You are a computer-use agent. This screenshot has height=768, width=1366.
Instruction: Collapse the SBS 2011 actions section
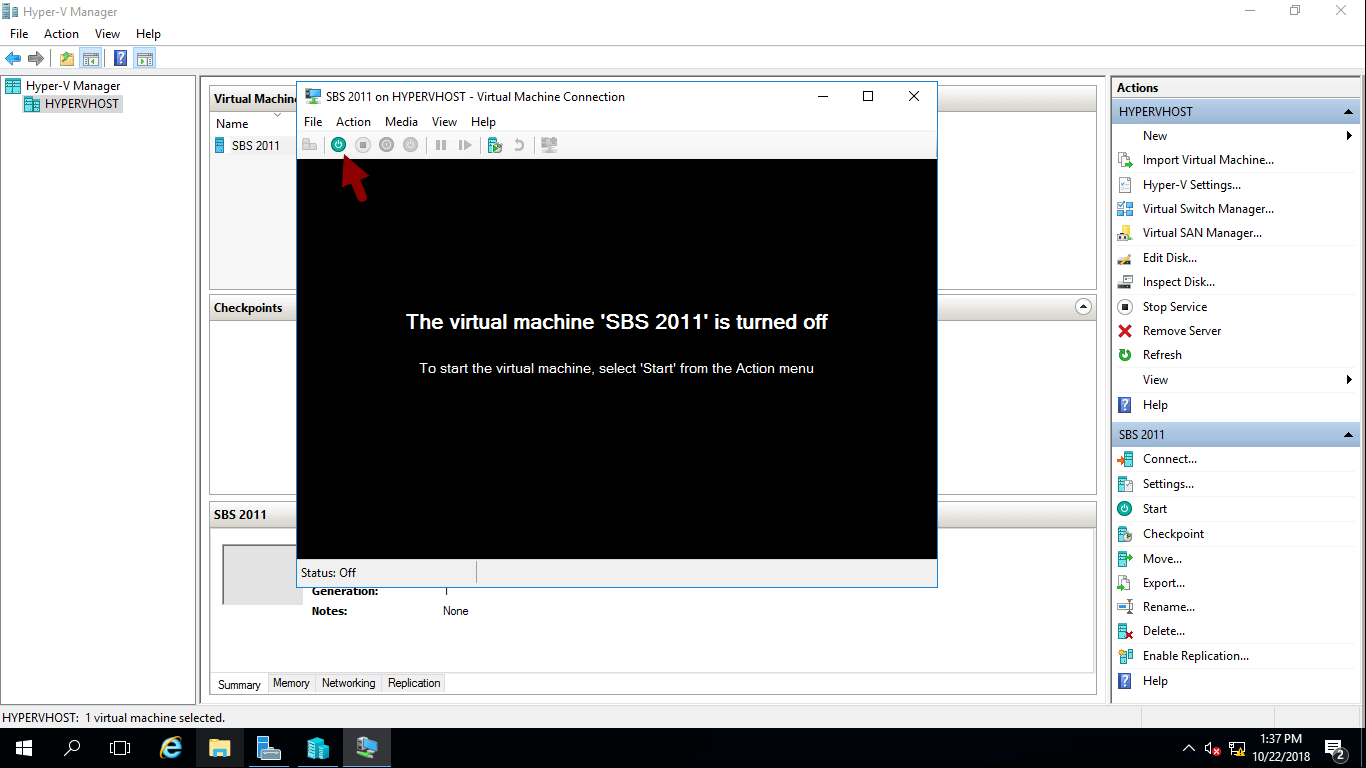pos(1348,435)
